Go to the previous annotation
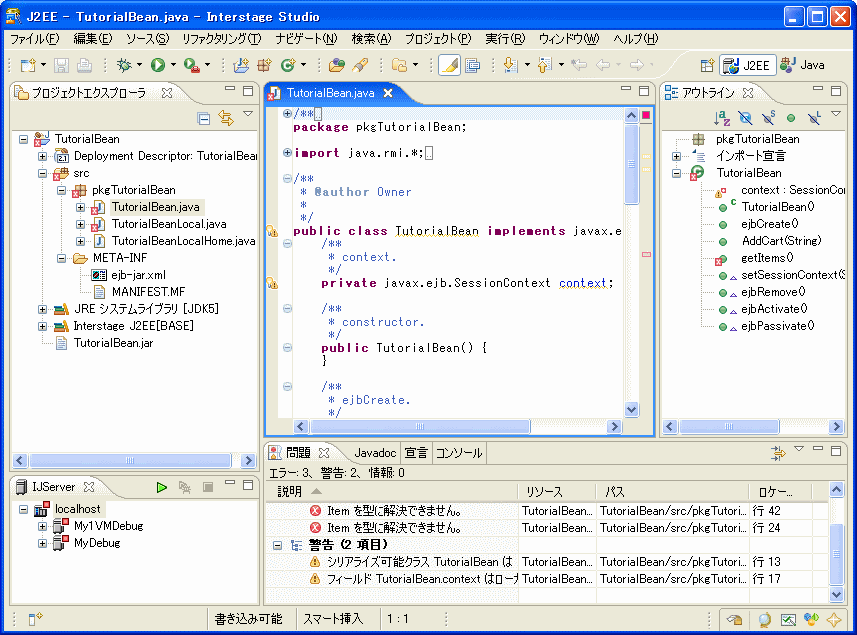Image resolution: width=857 pixels, height=635 pixels. point(544,66)
